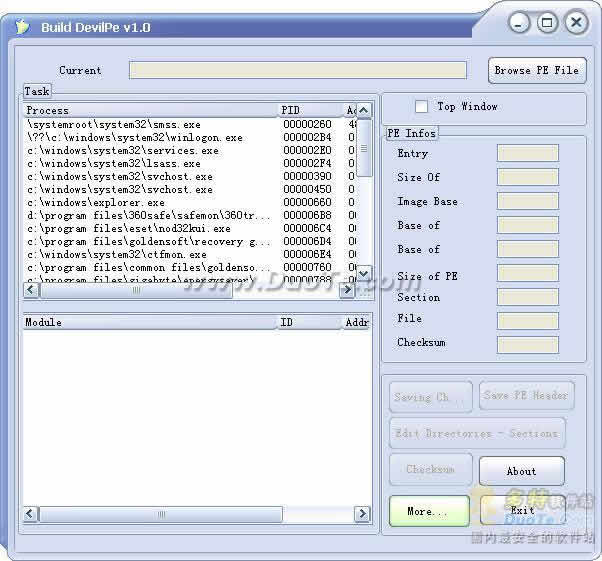The width and height of the screenshot is (602, 561).
Task: Click the Size Of value field
Action: click(528, 177)
